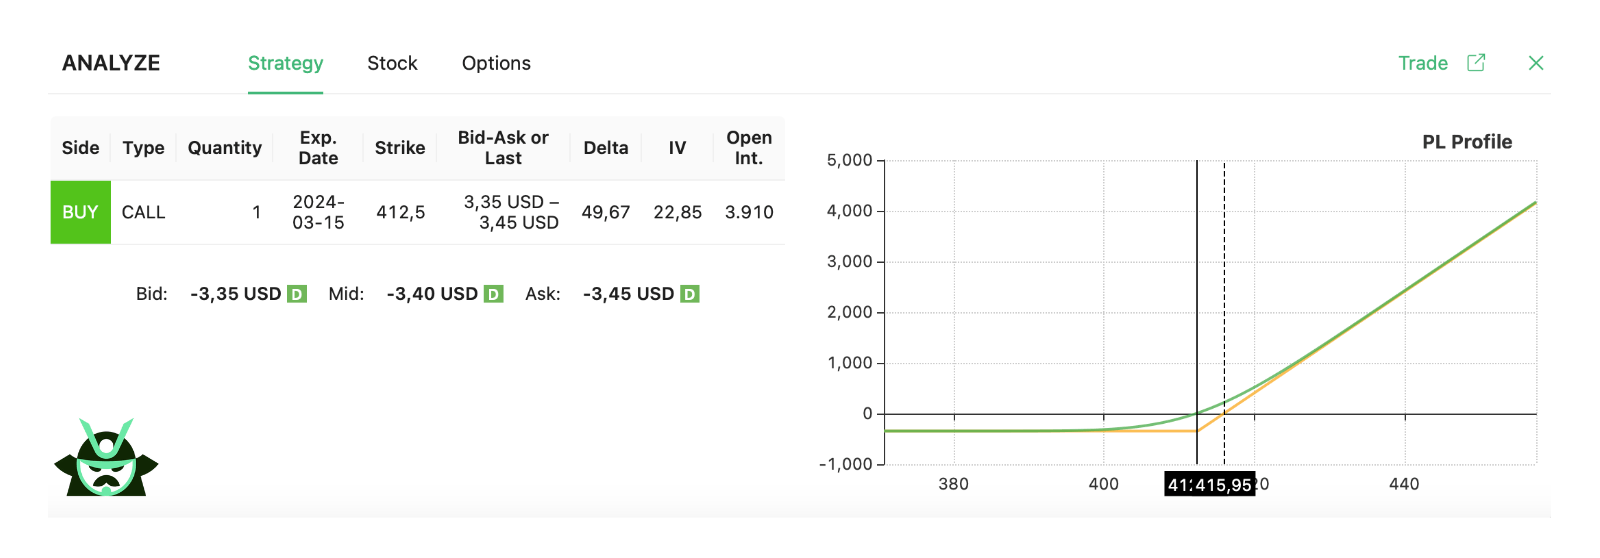Viewport: 1600px width, 558px height.
Task: Click the 412,5 strike value
Action: click(x=400, y=212)
